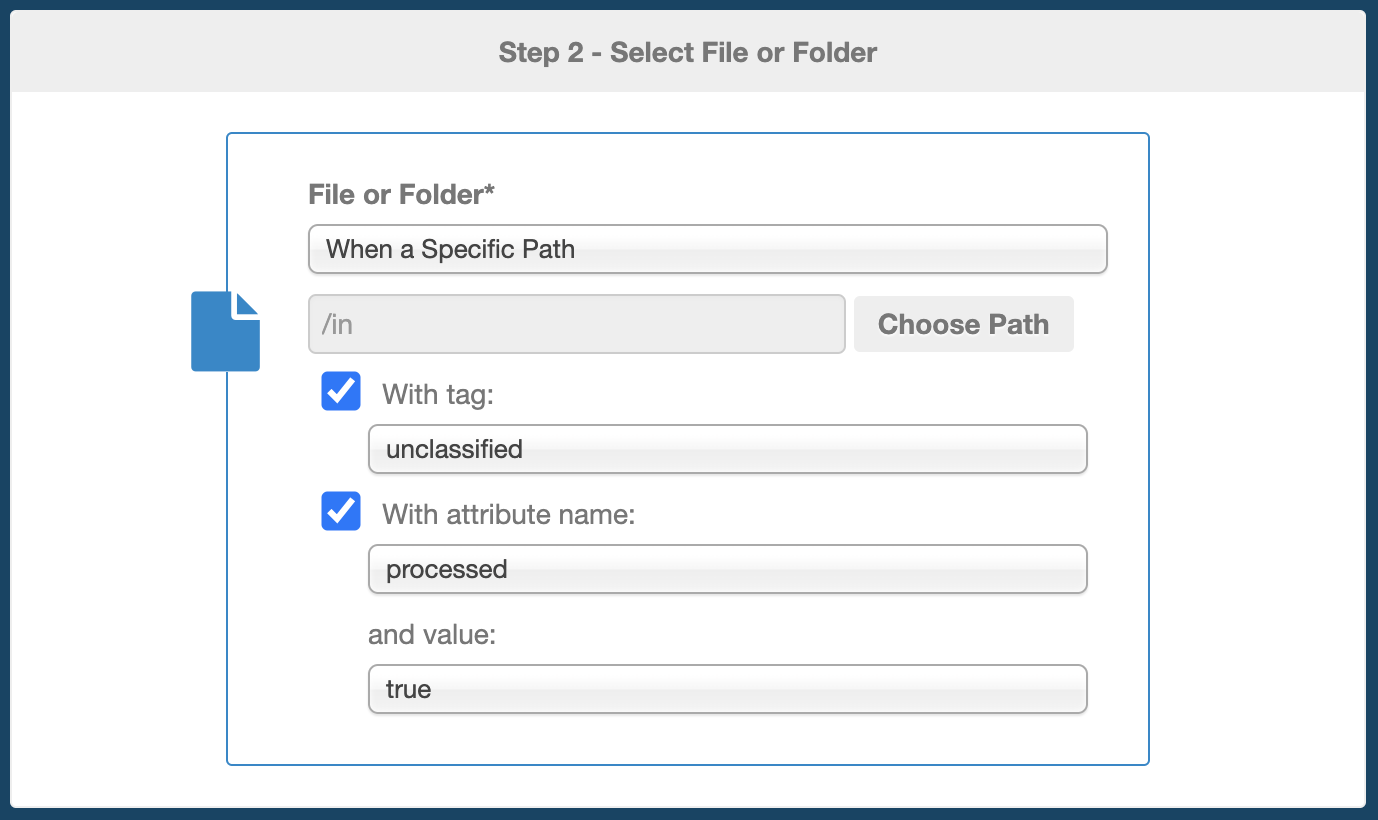Open the When a Specific Path dropdown
The height and width of the screenshot is (820, 1378).
tap(708, 249)
